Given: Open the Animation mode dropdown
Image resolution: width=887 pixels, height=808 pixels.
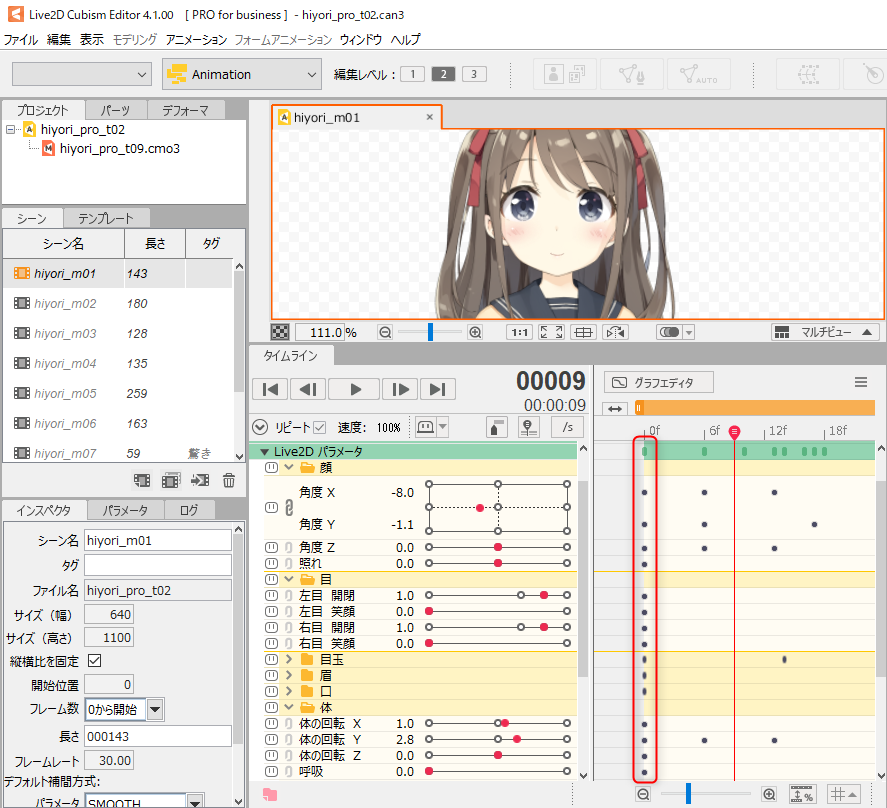Looking at the screenshot, I should (x=241, y=74).
